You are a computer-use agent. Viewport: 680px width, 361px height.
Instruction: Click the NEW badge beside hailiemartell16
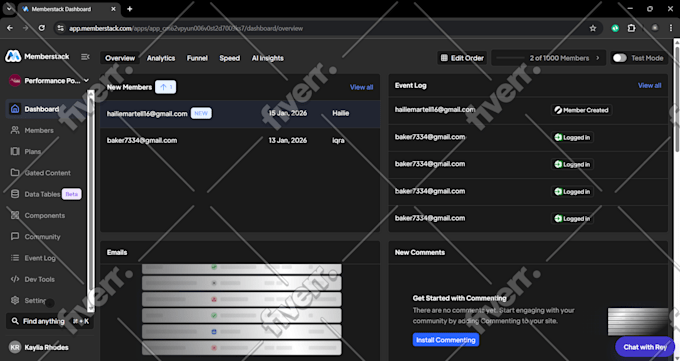click(x=201, y=113)
